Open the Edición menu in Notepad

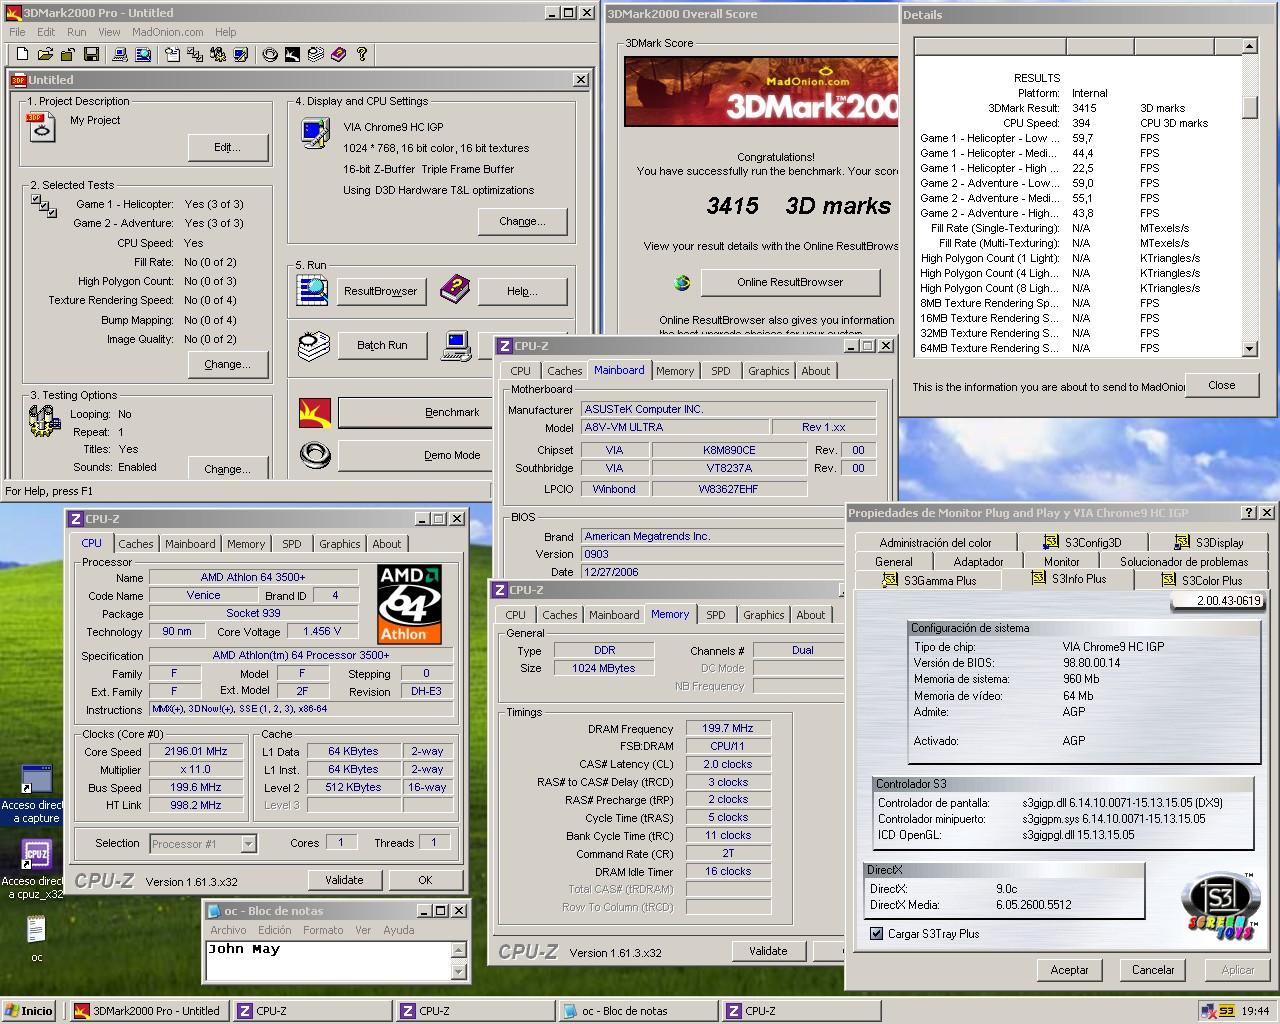(275, 930)
